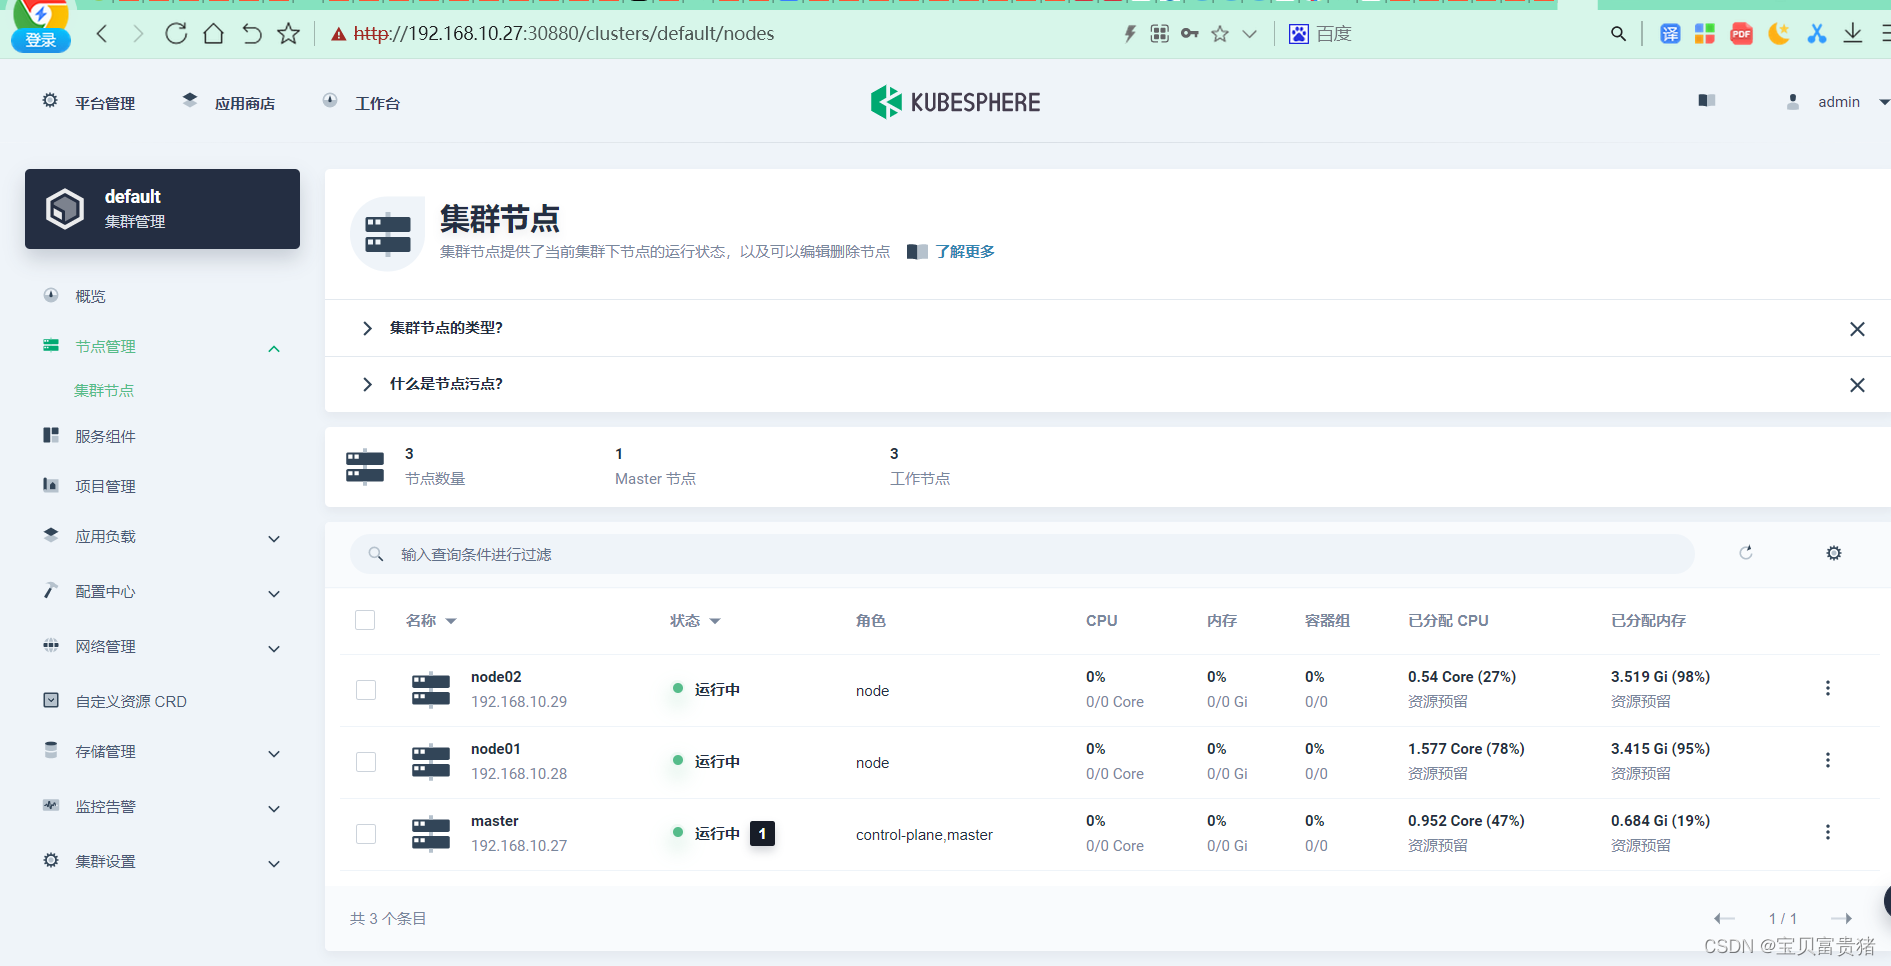Go back with the browser back arrow
The height and width of the screenshot is (966, 1891).
(101, 34)
